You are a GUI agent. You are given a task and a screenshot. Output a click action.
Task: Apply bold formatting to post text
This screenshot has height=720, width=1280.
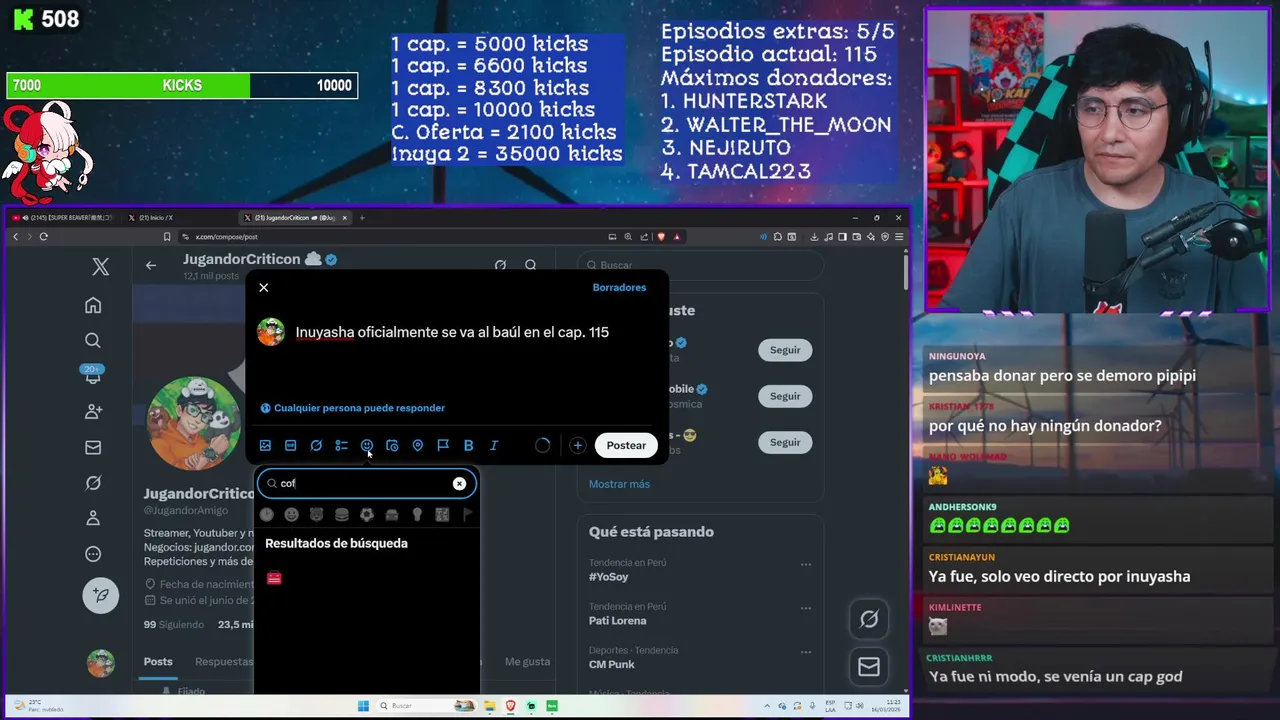(468, 445)
